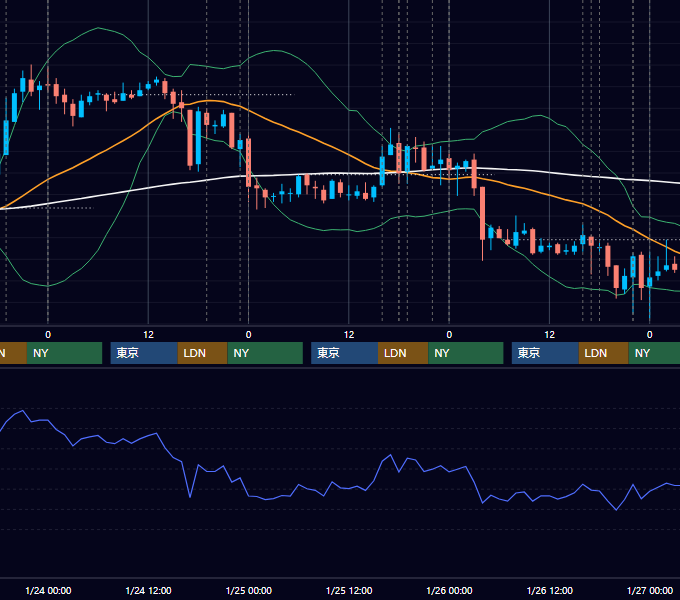
Task: Select the 東京 session block on 1/26
Action: pyautogui.click(x=545, y=353)
